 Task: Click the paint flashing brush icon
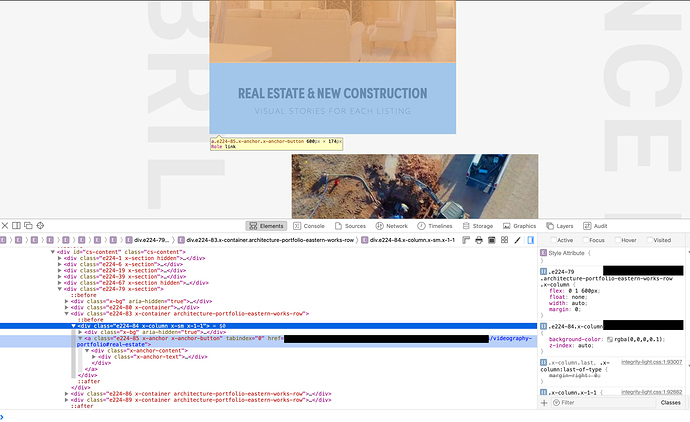point(518,240)
